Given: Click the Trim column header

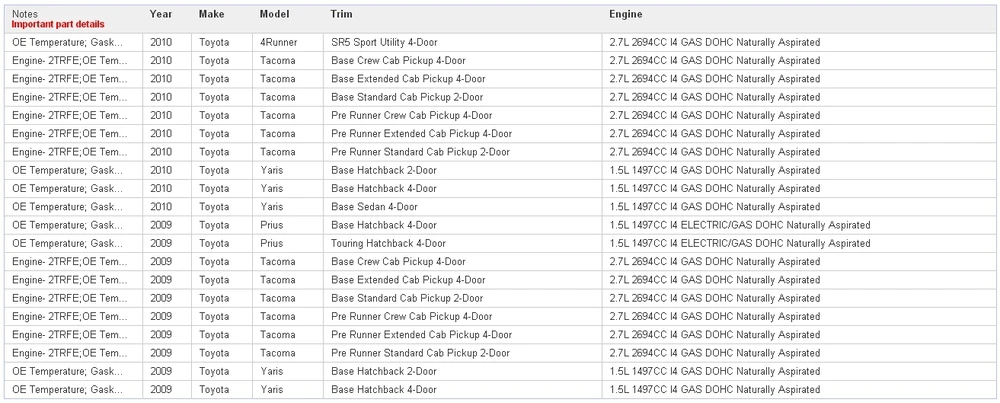Looking at the screenshot, I should pyautogui.click(x=341, y=14).
